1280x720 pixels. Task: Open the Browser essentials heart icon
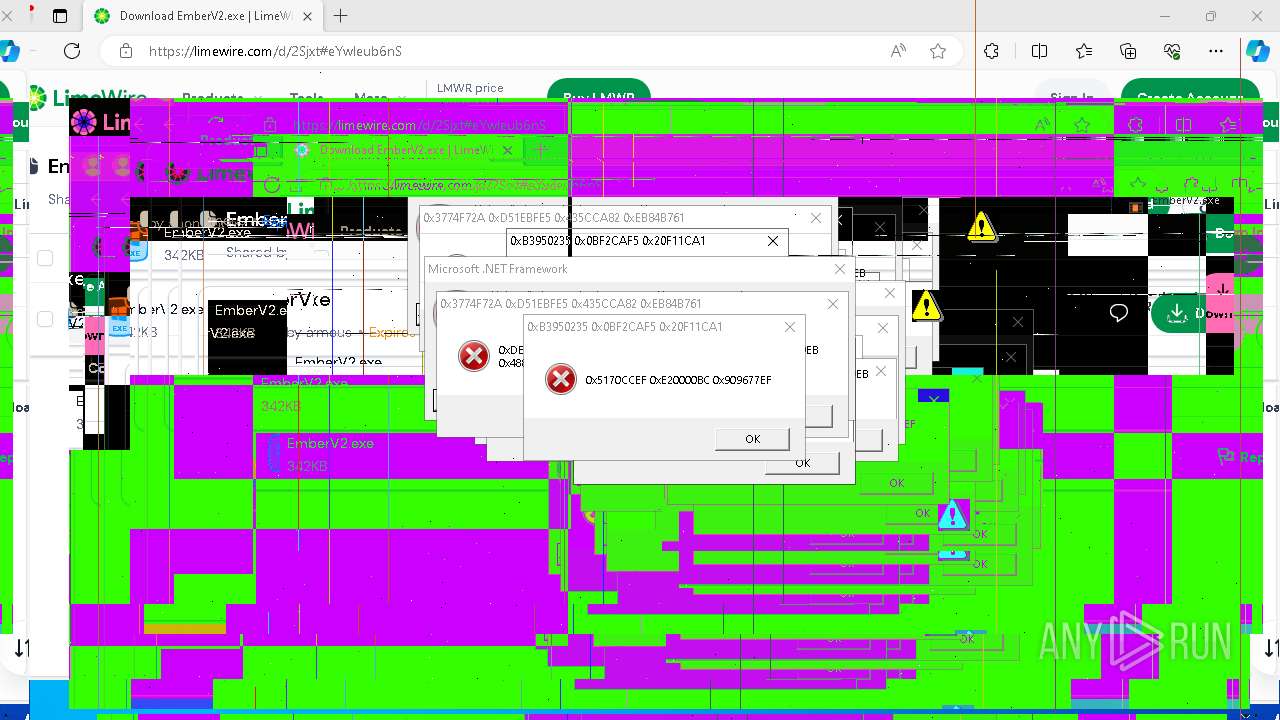(1173, 51)
